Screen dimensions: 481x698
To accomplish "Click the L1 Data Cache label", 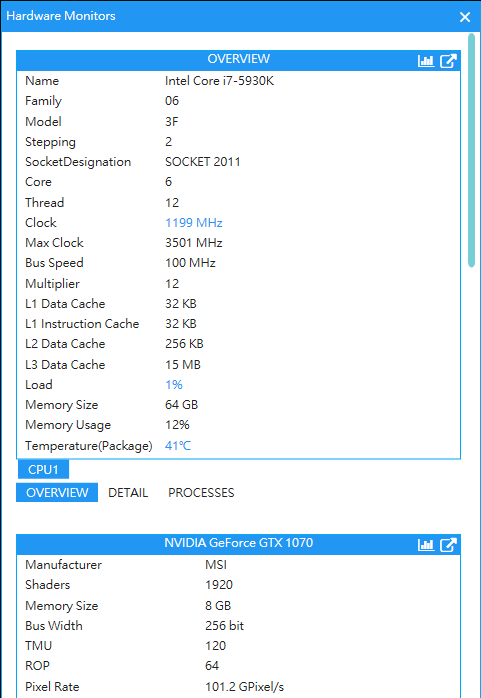I will coord(65,304).
